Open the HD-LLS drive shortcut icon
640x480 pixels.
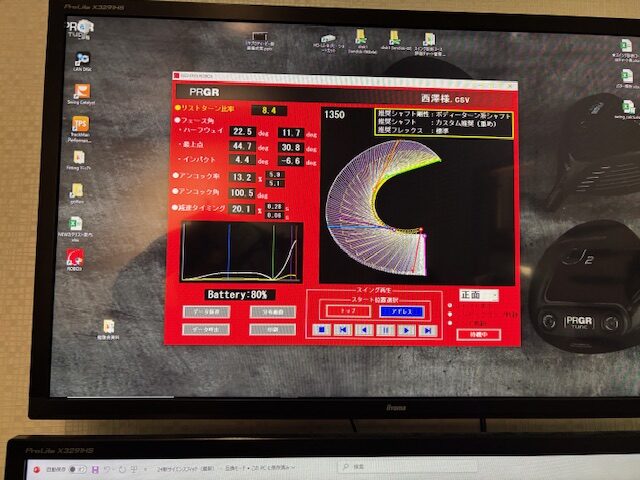click(x=329, y=43)
